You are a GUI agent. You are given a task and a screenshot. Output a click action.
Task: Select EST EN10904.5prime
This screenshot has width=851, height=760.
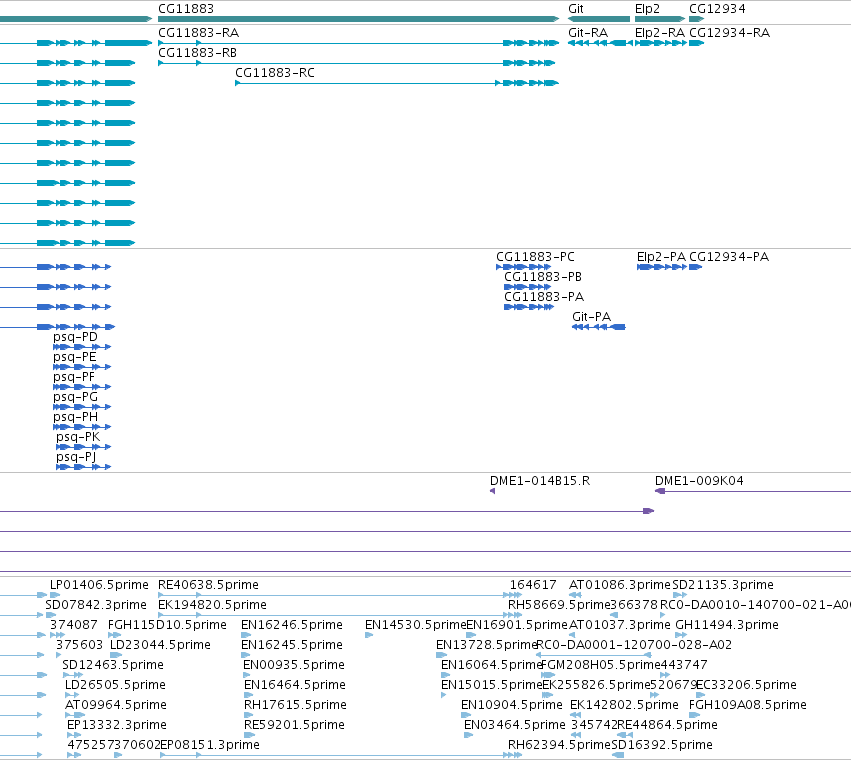(511, 706)
